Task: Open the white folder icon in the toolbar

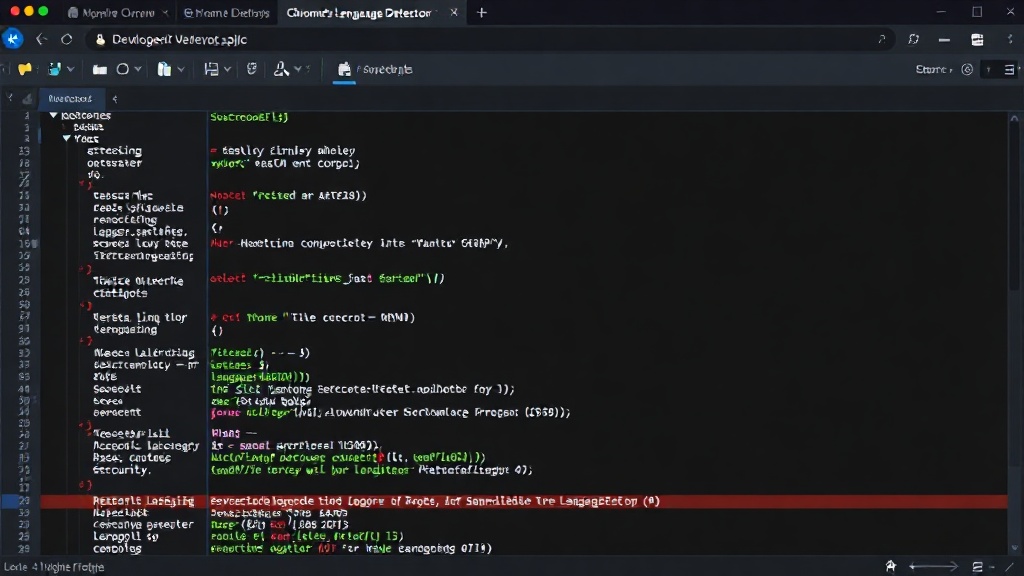Action: click(x=99, y=69)
